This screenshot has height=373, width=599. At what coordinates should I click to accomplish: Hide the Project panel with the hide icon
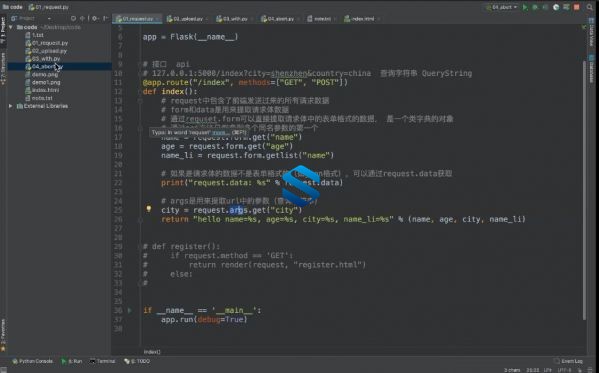pyautogui.click(x=105, y=18)
